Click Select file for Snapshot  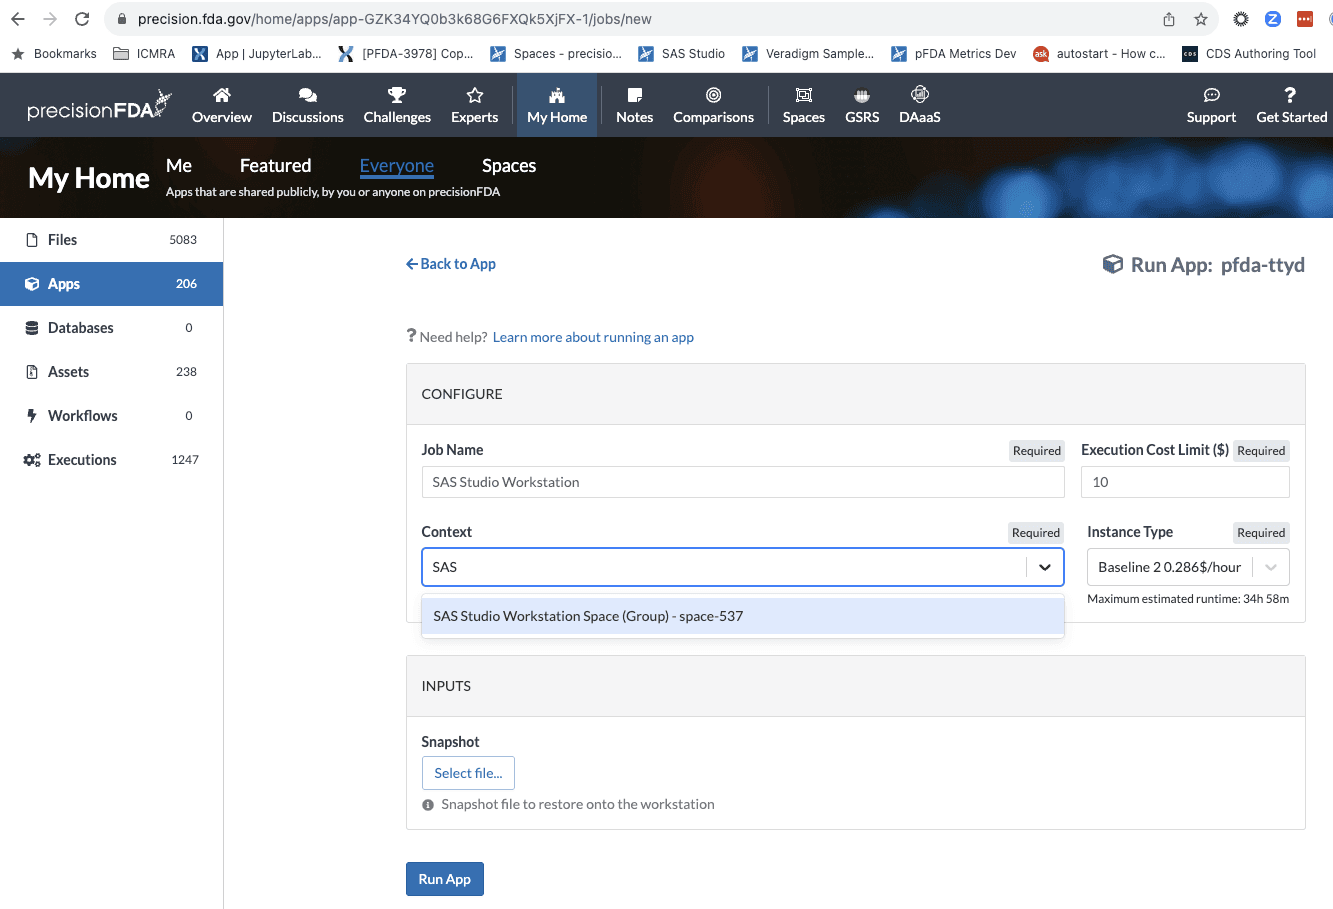468,773
